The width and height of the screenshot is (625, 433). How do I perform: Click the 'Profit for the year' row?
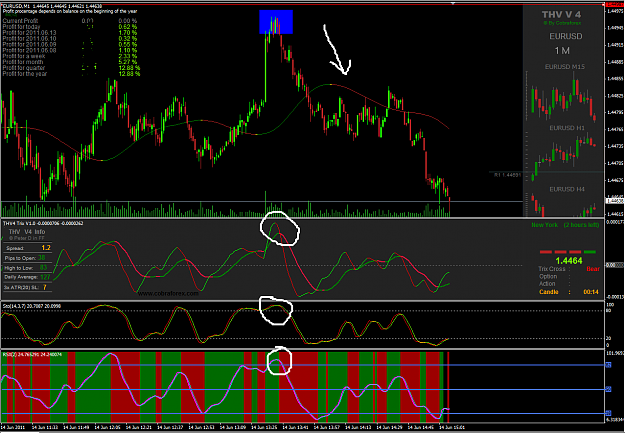point(71,74)
